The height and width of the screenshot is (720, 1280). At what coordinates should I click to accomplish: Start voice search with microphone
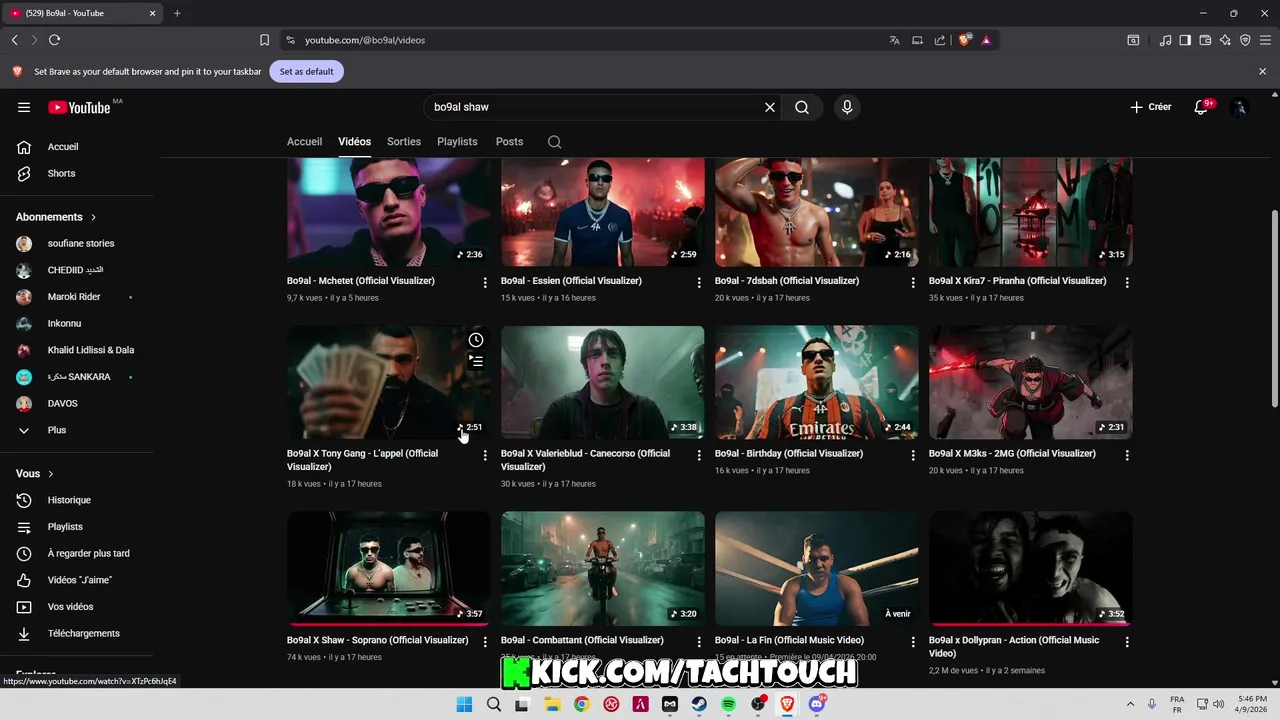click(847, 107)
